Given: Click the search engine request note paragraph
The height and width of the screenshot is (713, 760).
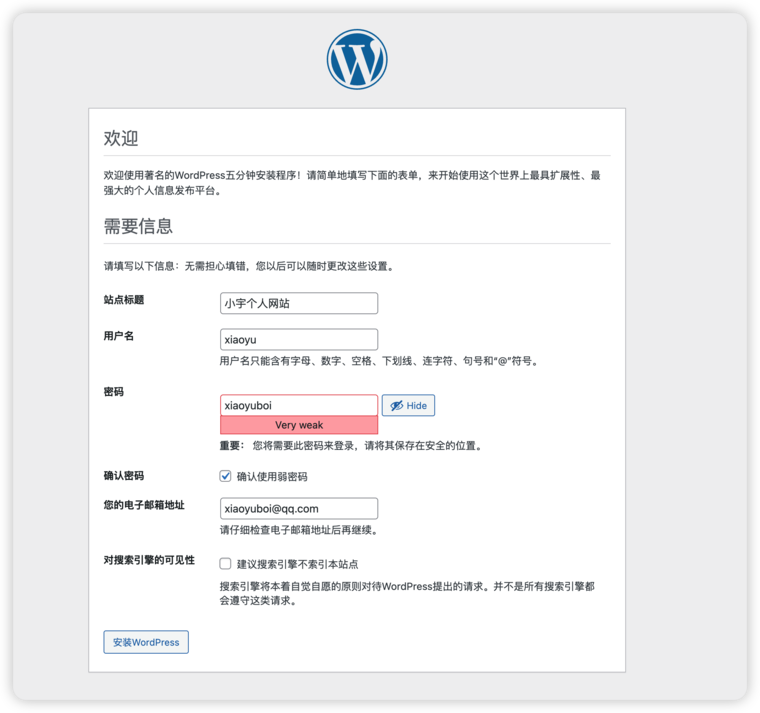Looking at the screenshot, I should coord(407,593).
